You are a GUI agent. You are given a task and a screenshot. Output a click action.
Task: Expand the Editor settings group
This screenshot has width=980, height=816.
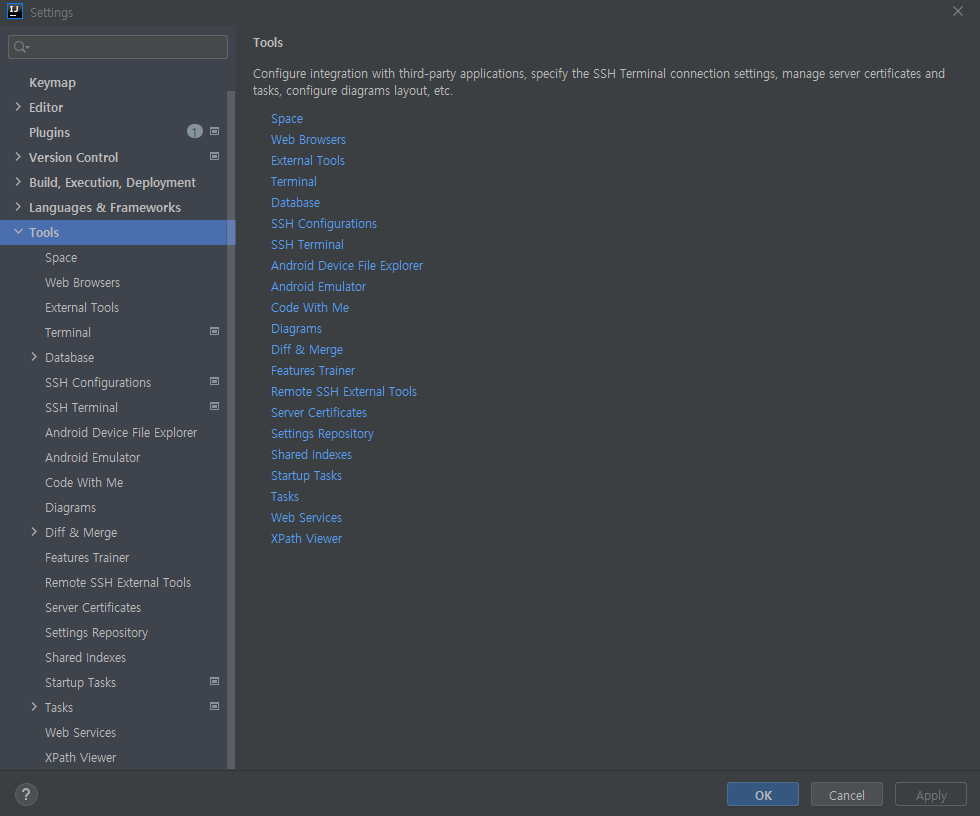pyautogui.click(x=18, y=107)
